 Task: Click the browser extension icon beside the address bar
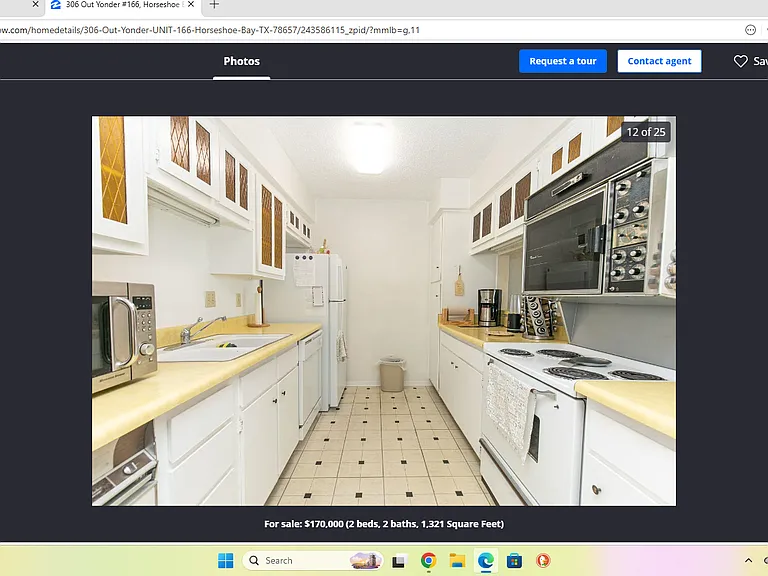click(x=750, y=30)
